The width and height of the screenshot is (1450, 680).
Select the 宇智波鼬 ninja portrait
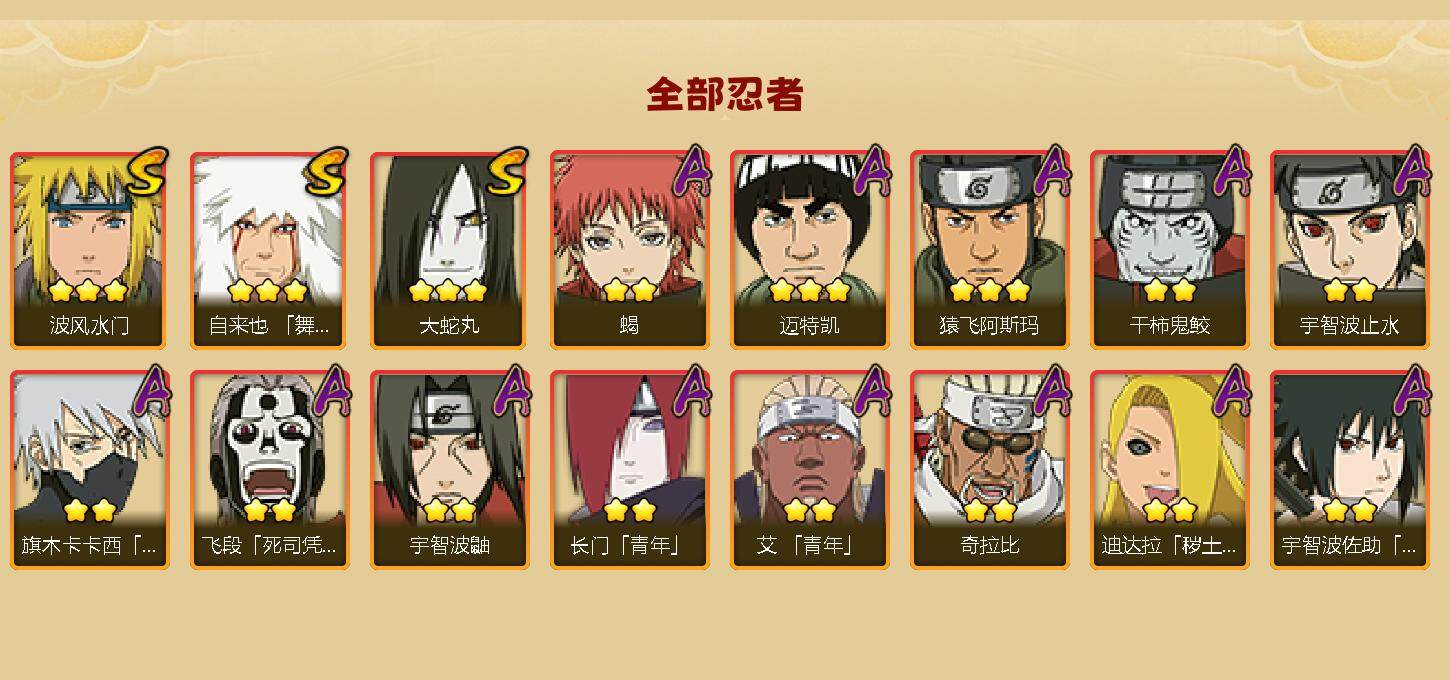(450, 470)
